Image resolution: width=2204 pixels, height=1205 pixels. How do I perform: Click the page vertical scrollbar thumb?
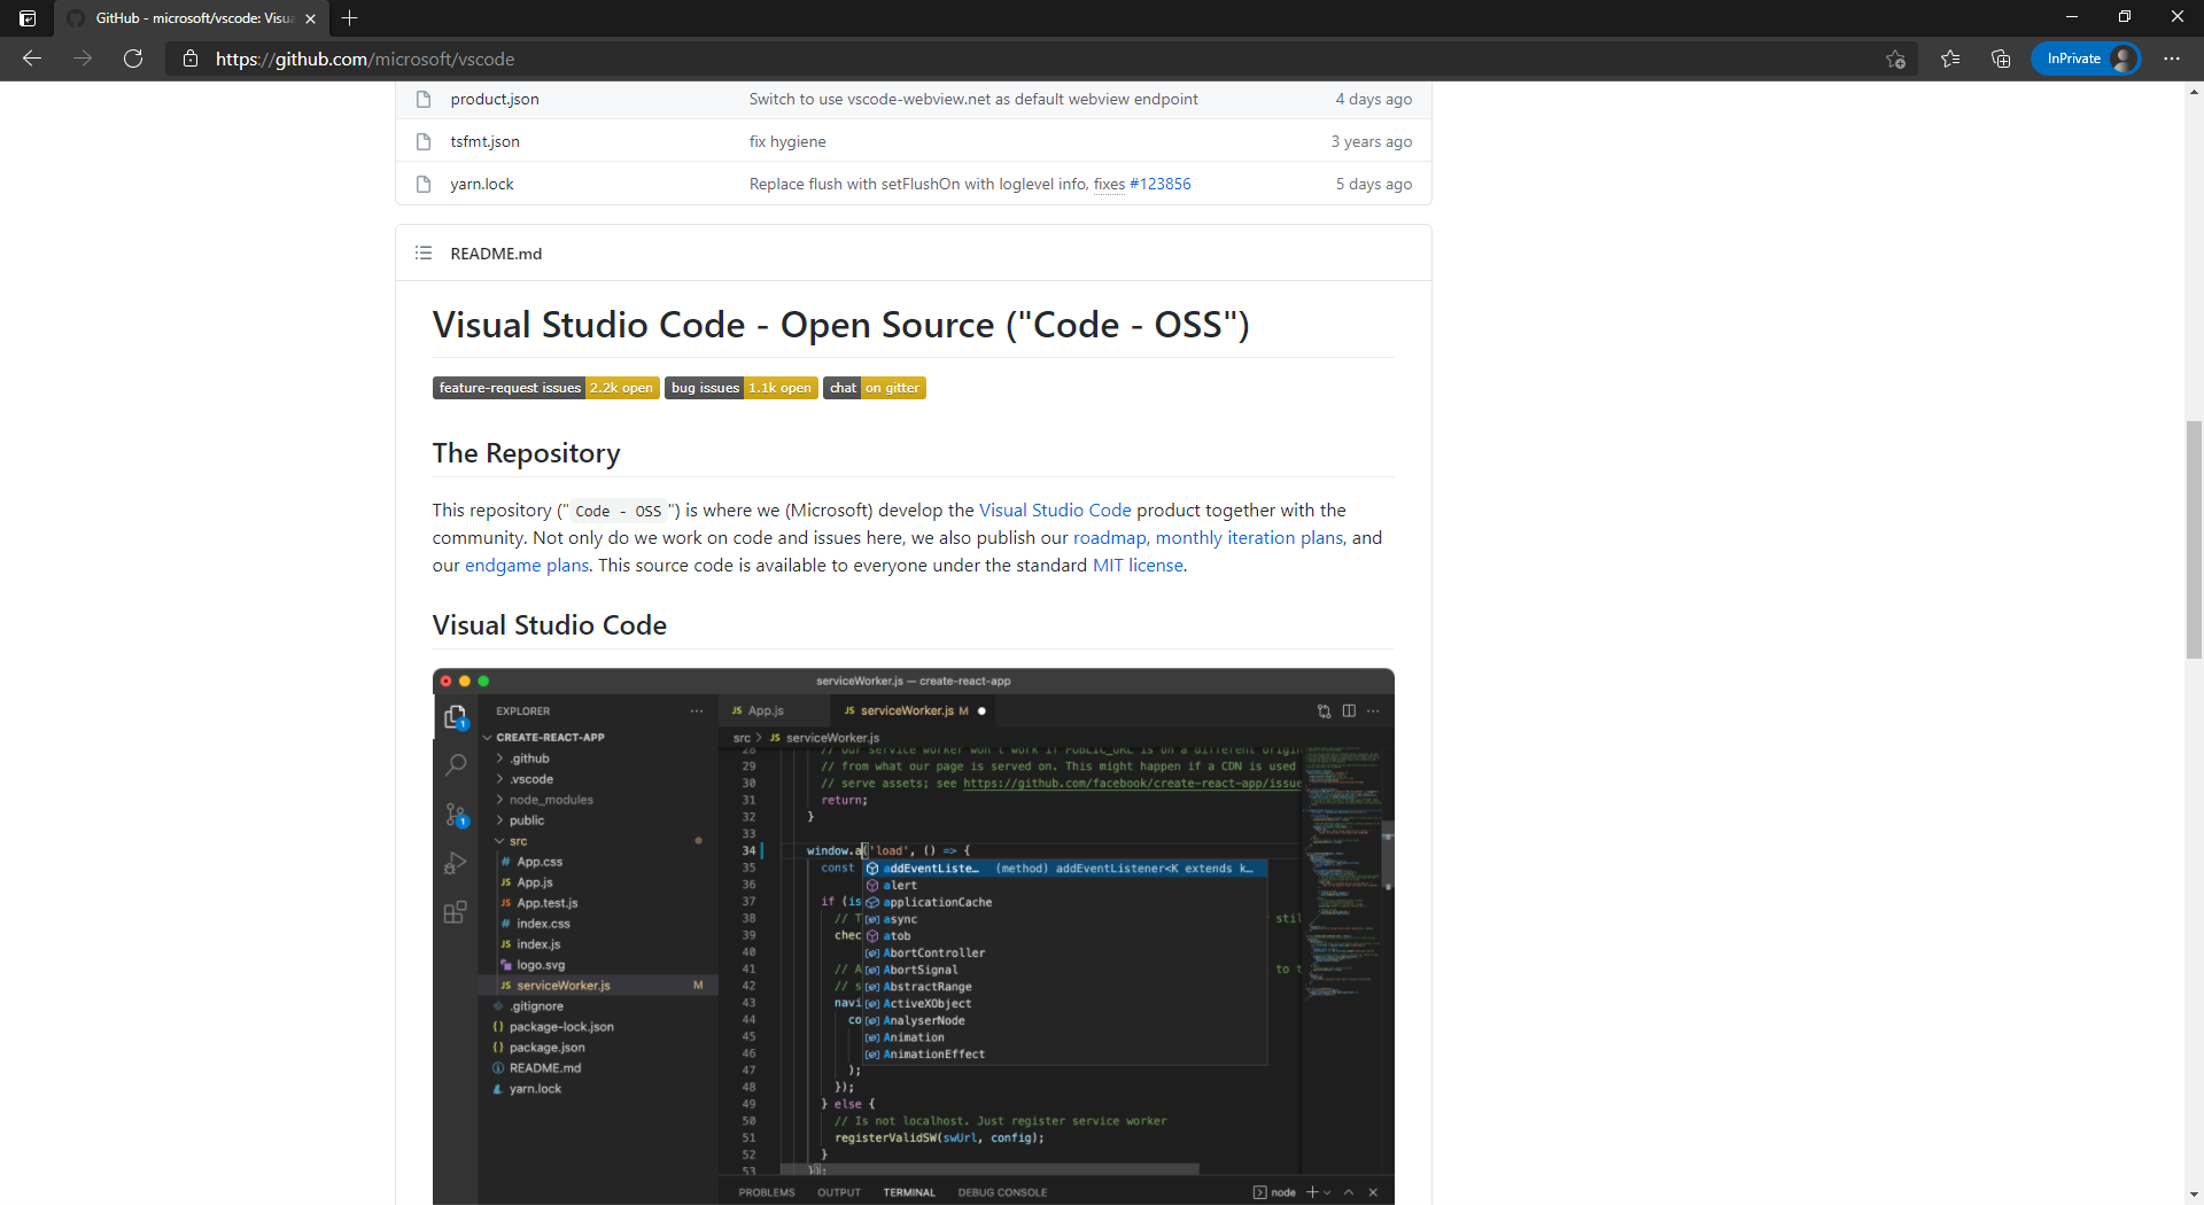(2193, 540)
